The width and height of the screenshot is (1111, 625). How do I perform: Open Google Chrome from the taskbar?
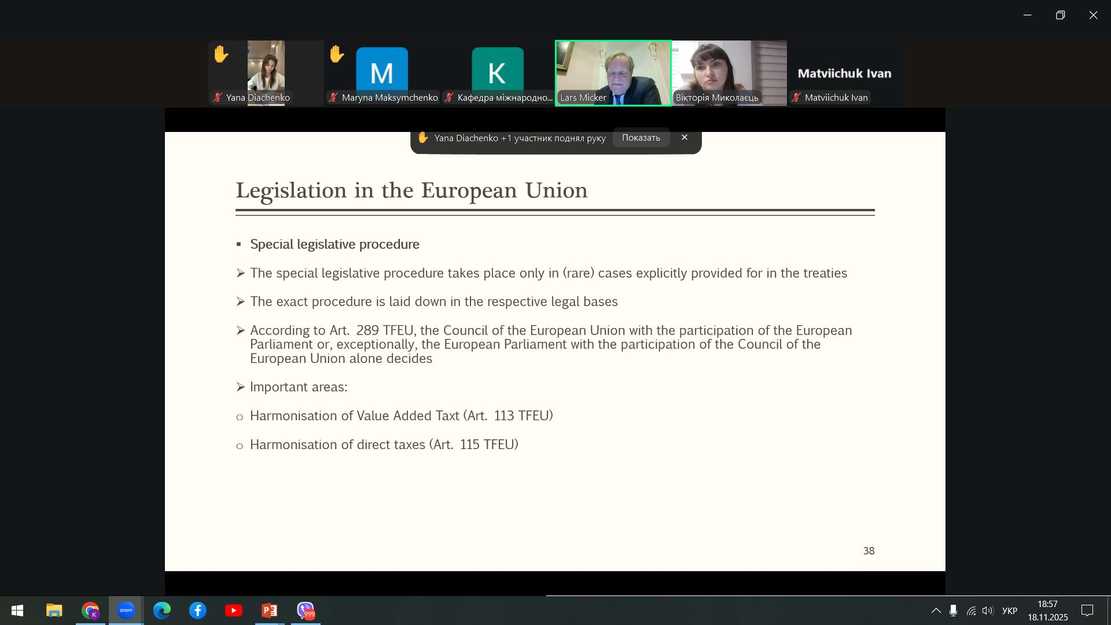pyautogui.click(x=90, y=611)
